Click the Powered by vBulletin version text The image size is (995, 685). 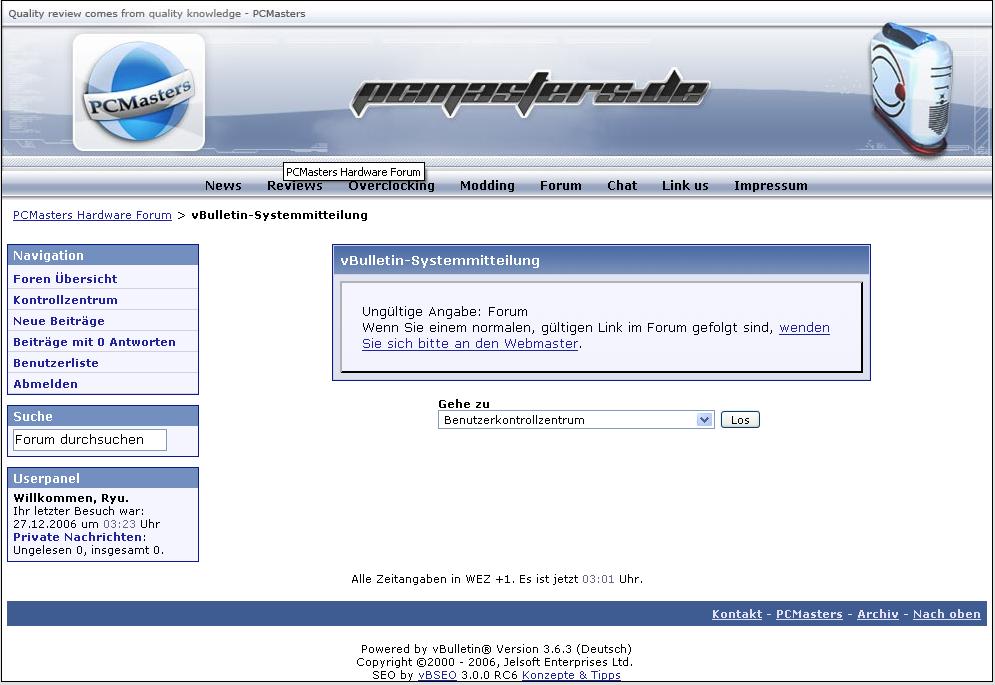click(496, 649)
